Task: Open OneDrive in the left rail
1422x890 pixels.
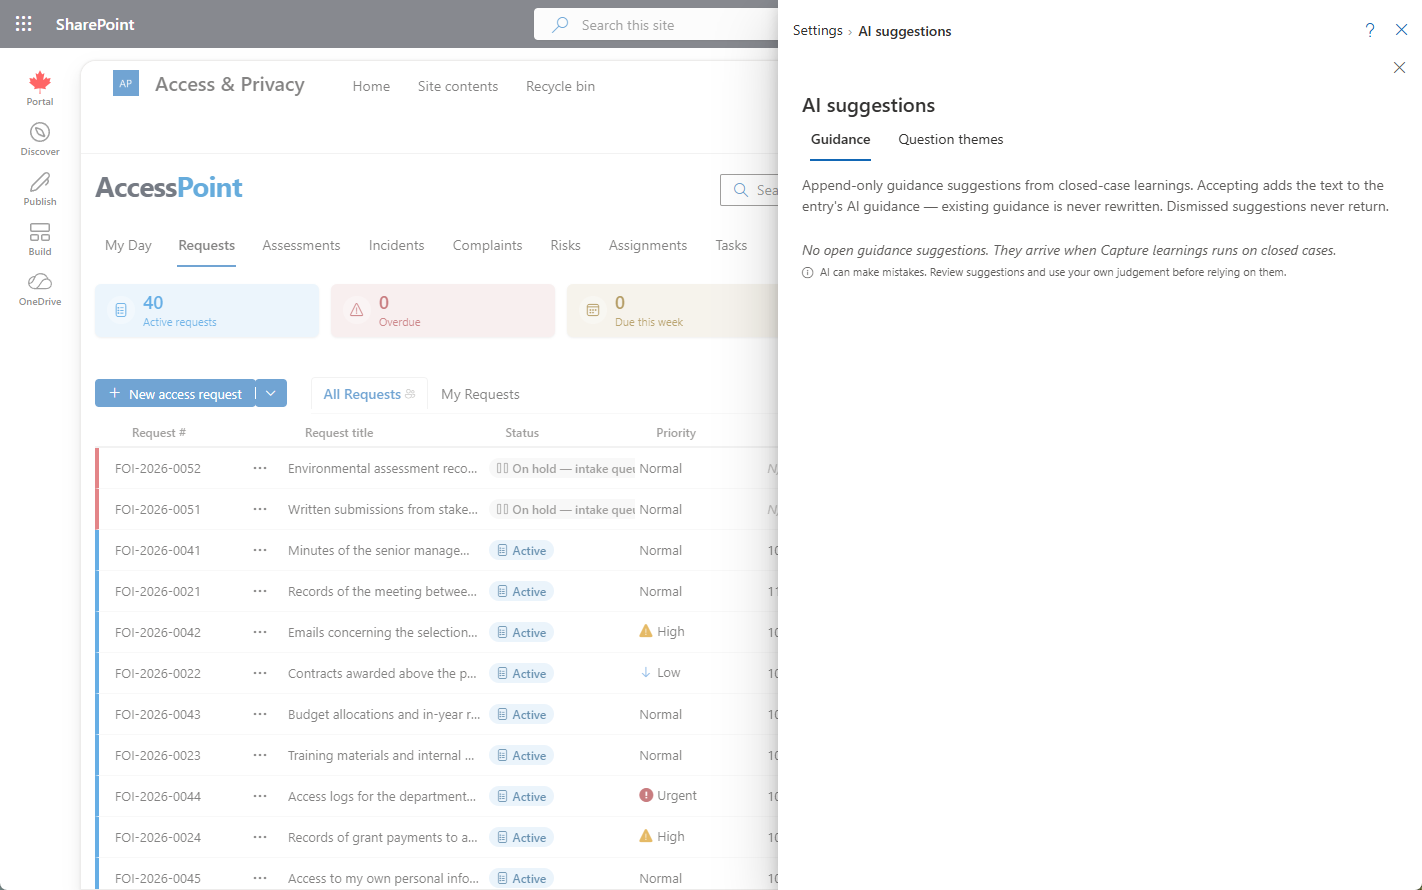Action: click(40, 289)
